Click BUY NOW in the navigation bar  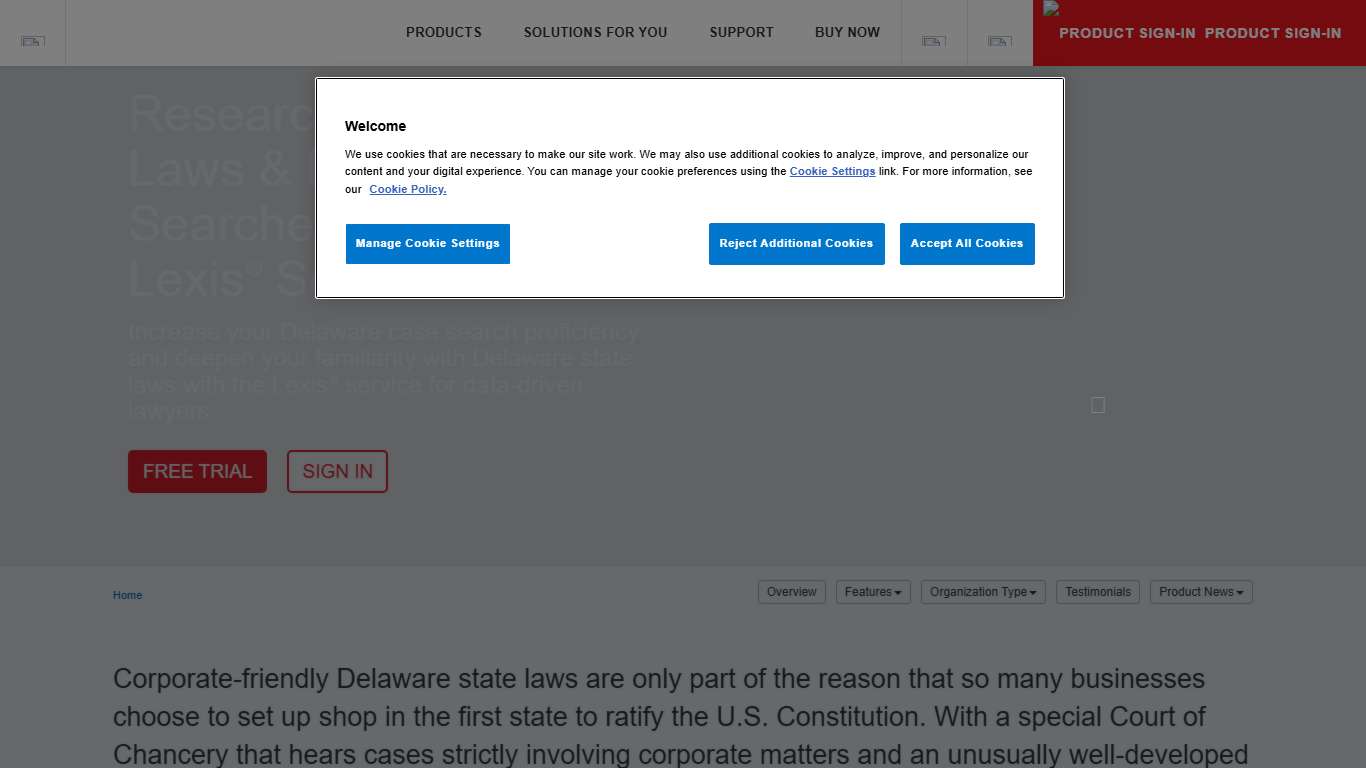(x=847, y=32)
